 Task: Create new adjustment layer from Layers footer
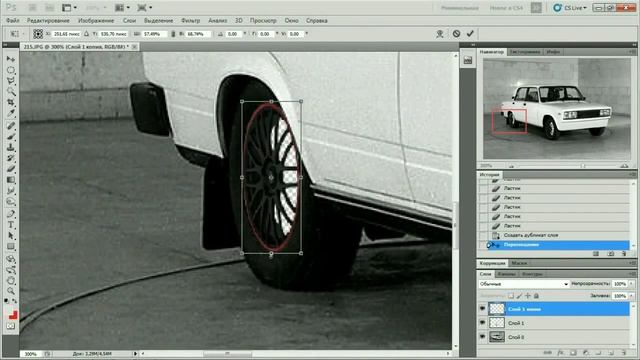586,352
